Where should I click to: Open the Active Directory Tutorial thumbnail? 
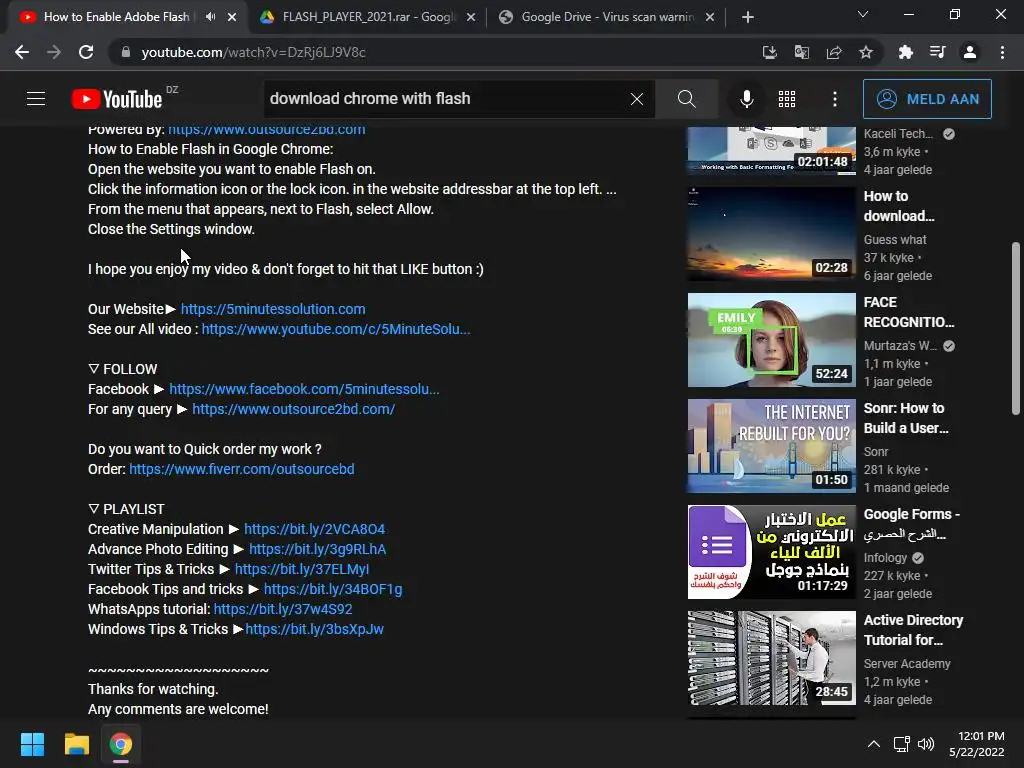(771, 658)
